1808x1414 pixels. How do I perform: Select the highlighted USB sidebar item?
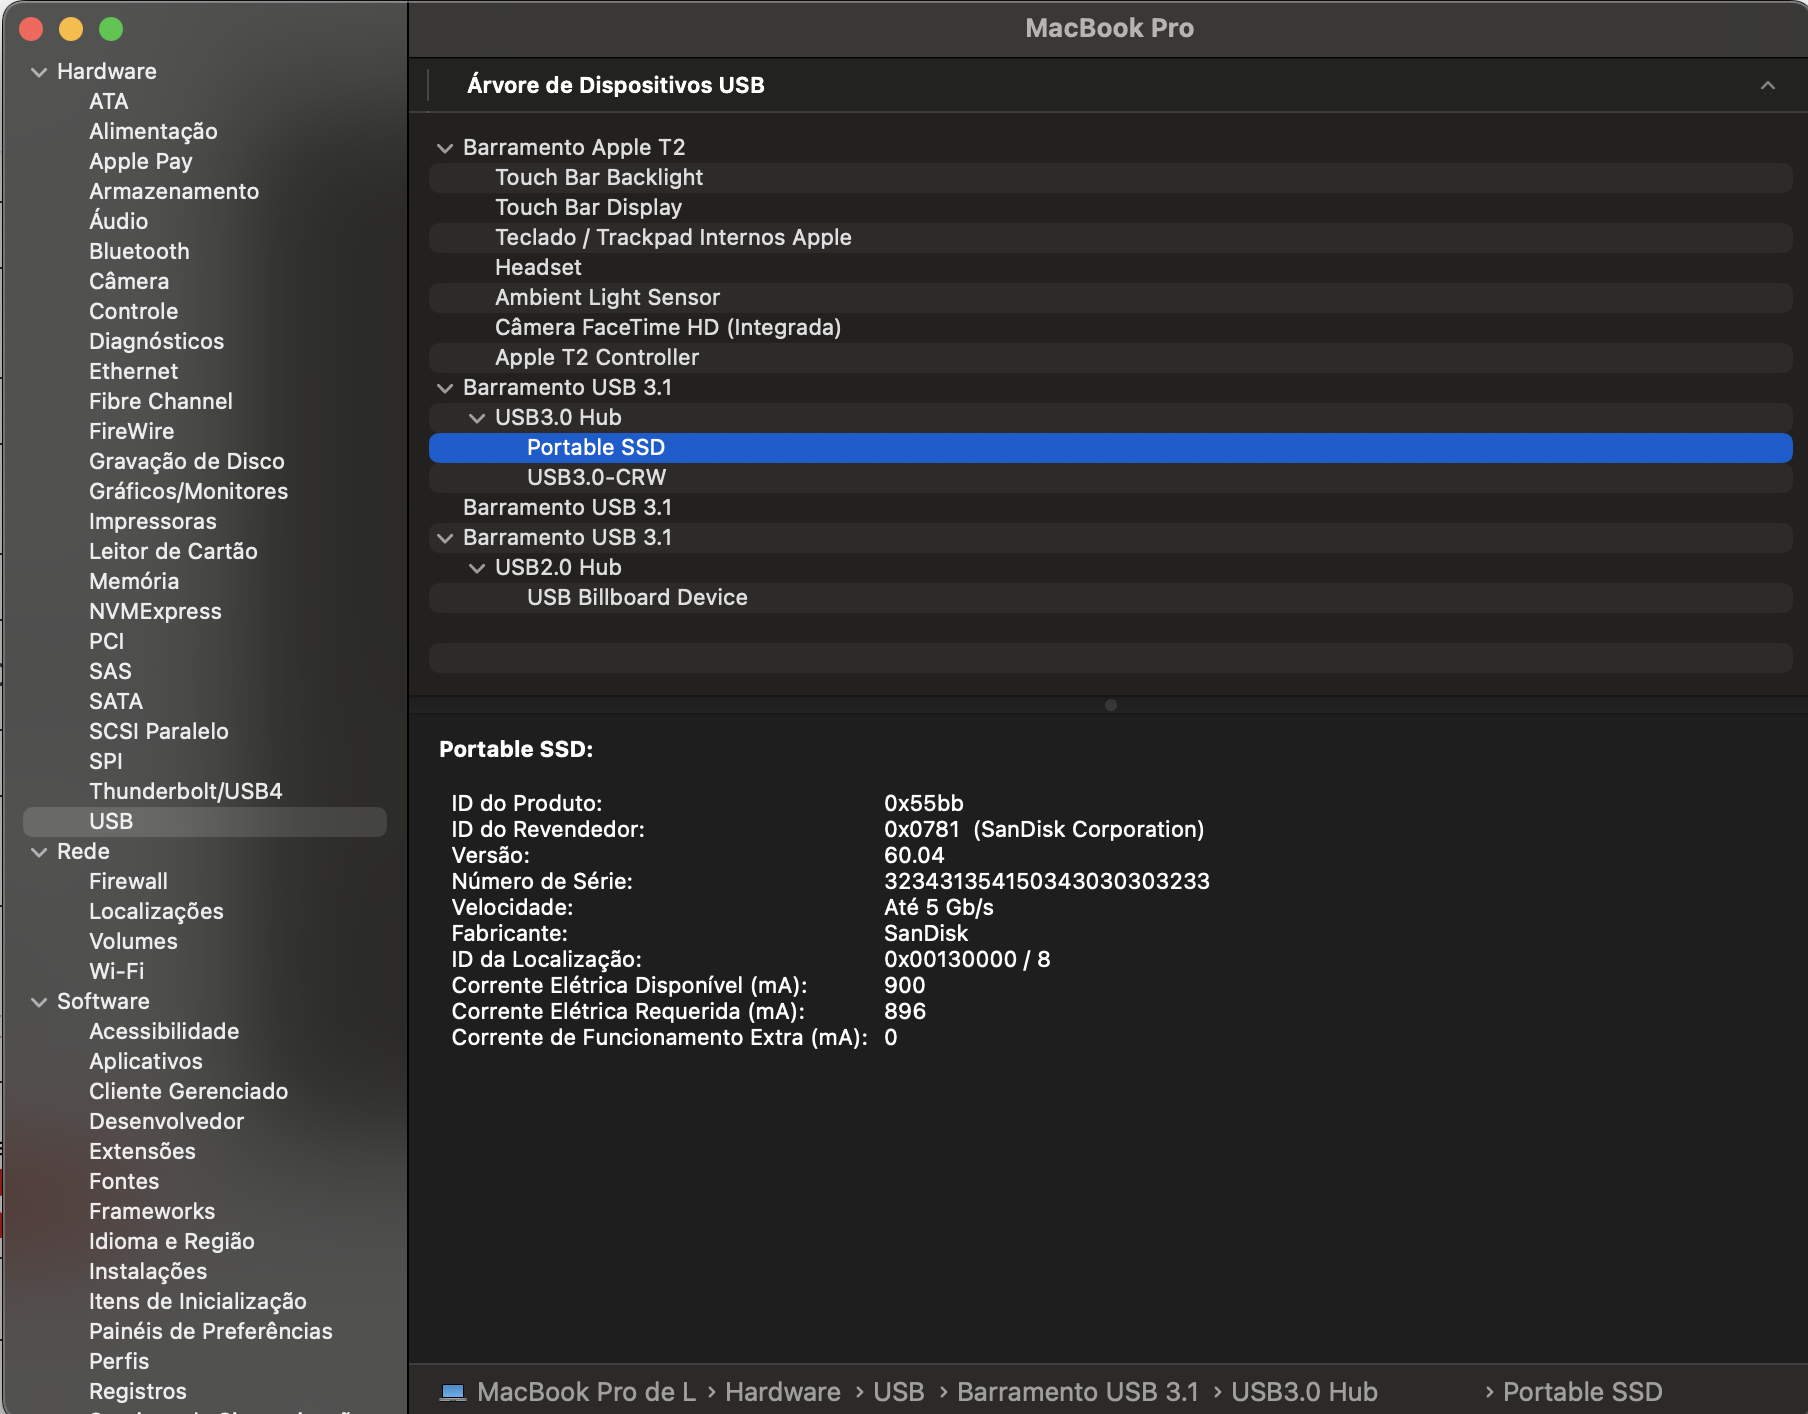click(205, 821)
